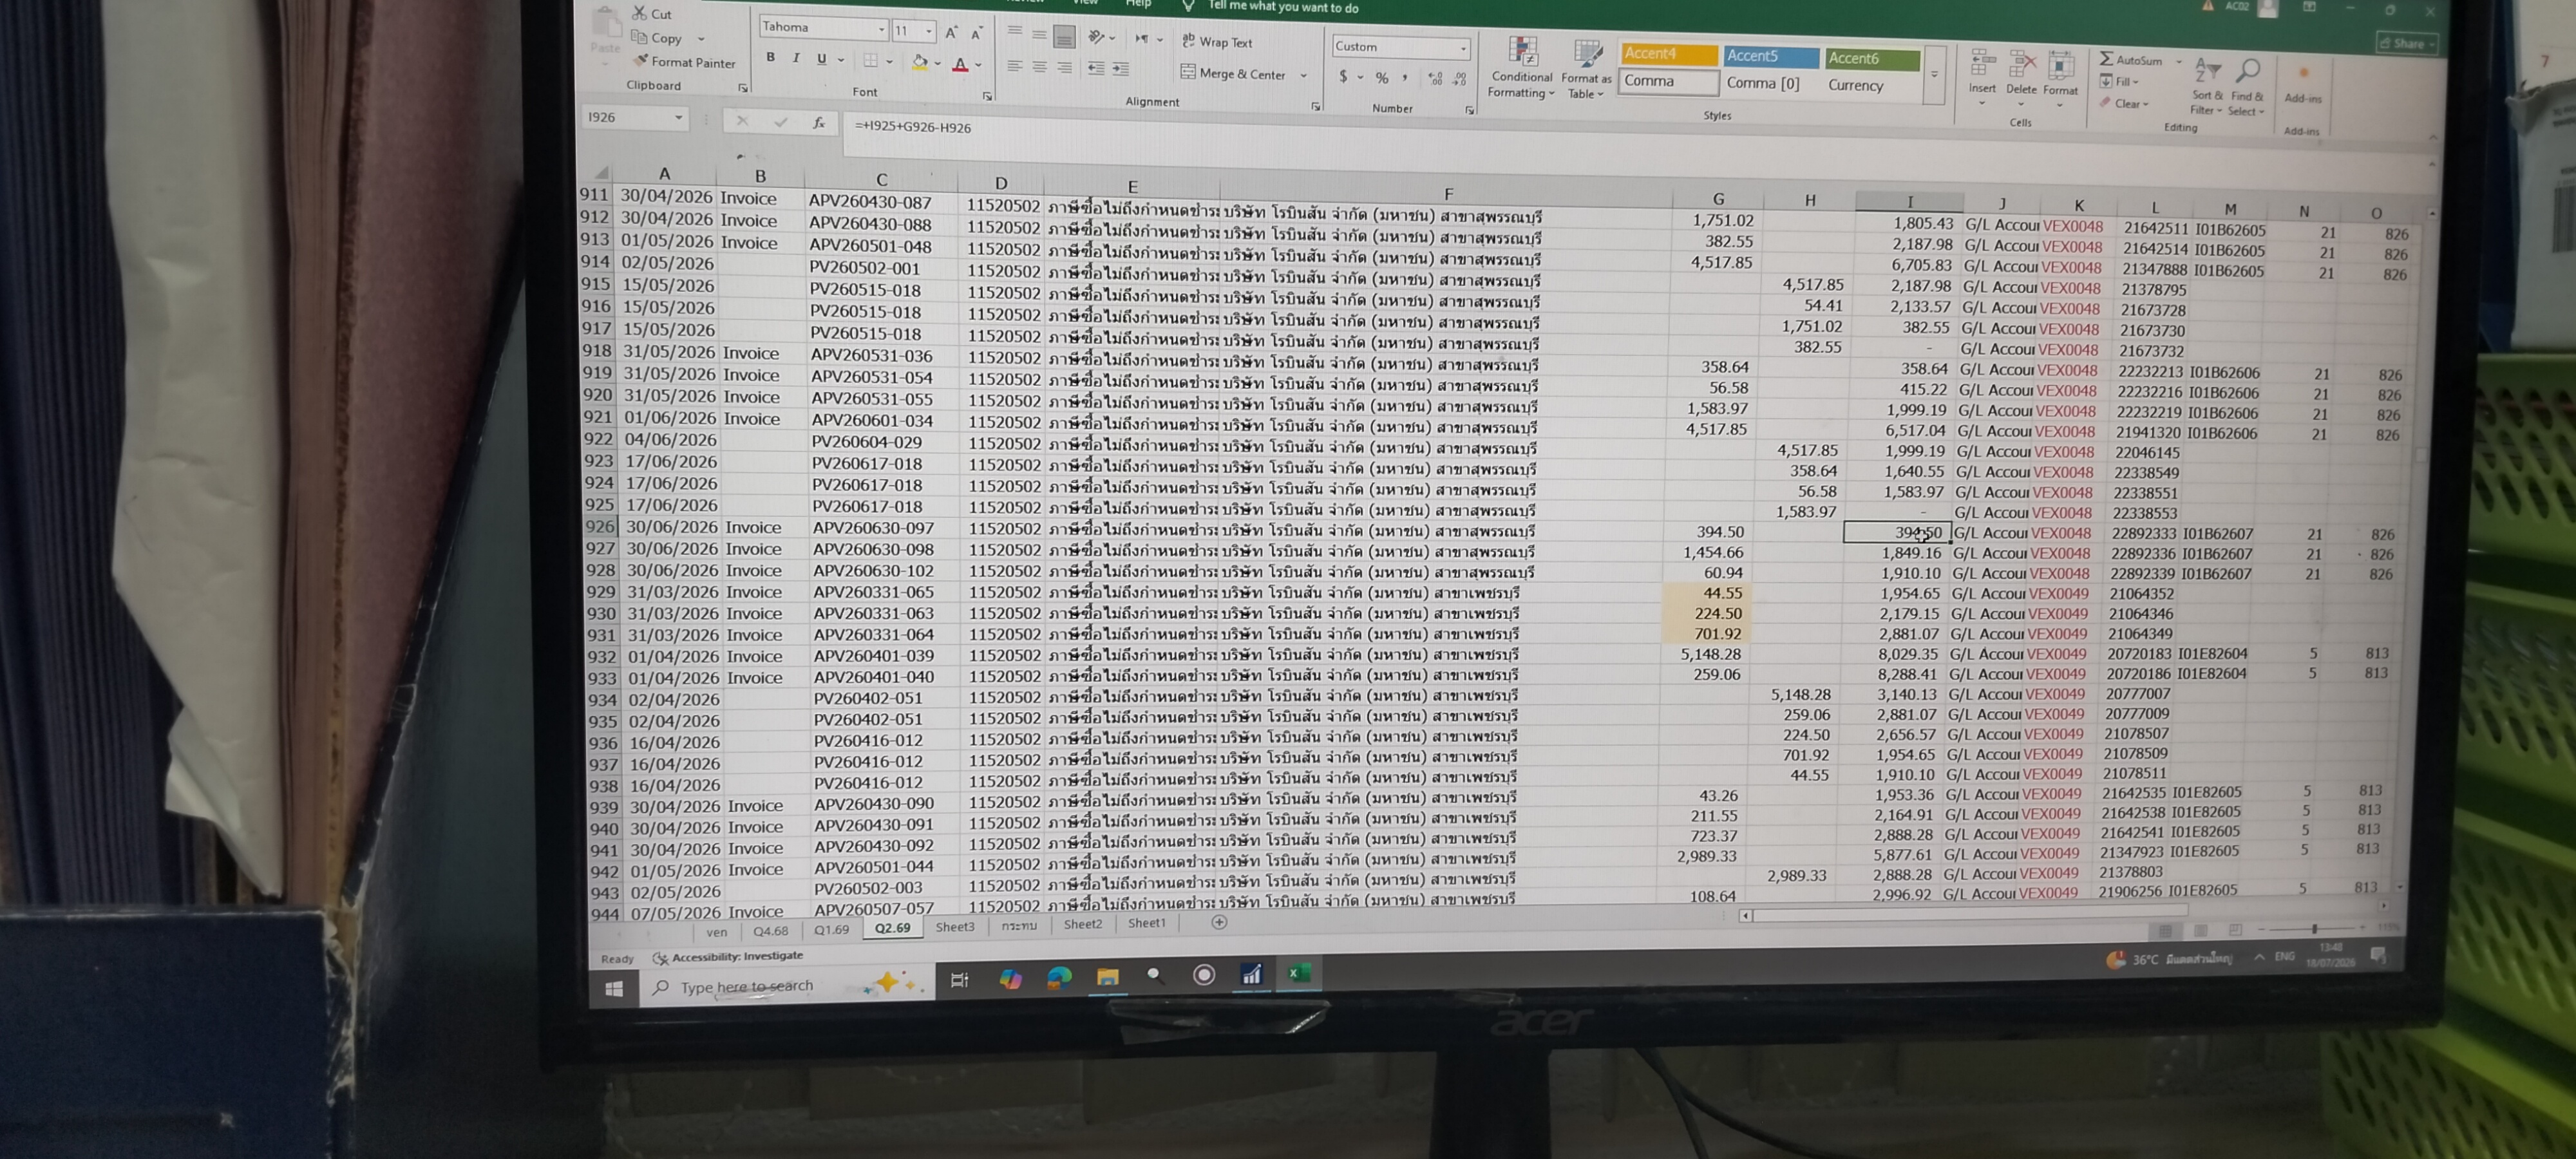Click the Decrease Decimal icon
The image size is (2576, 1159).
coord(1459,80)
